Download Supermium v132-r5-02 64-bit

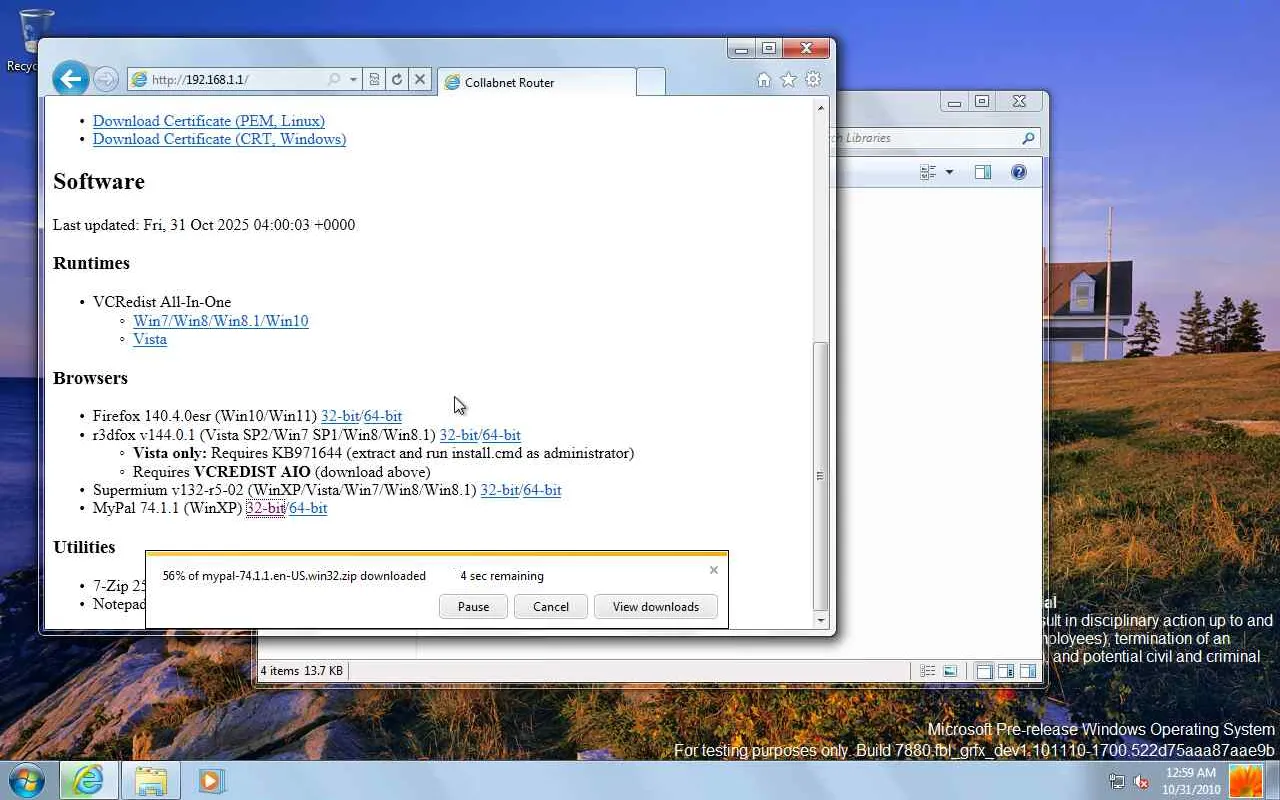pyautogui.click(x=542, y=490)
